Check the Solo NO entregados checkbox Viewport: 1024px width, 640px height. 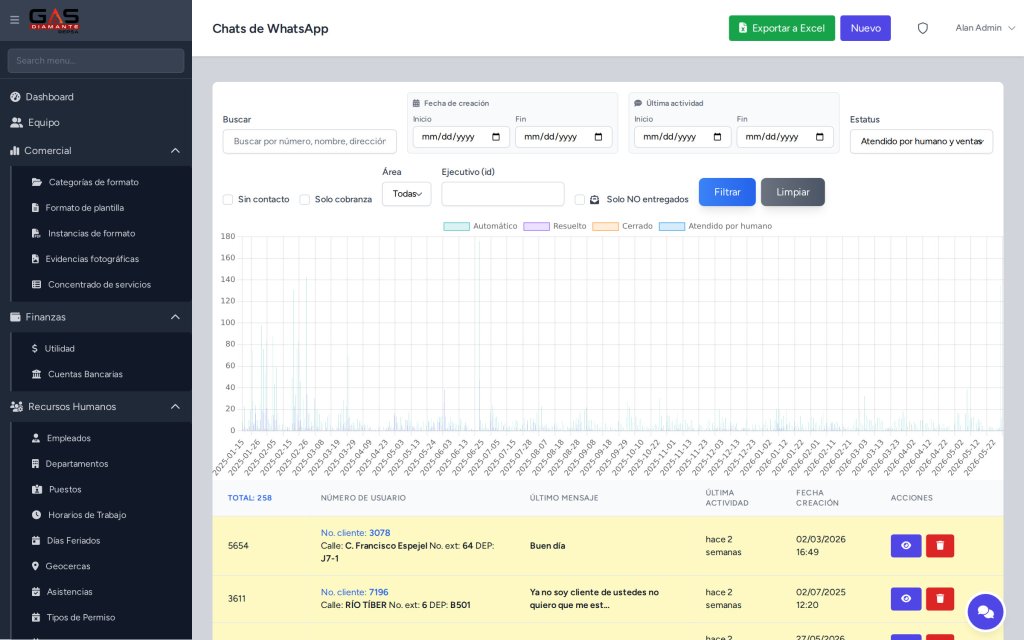tap(580, 199)
